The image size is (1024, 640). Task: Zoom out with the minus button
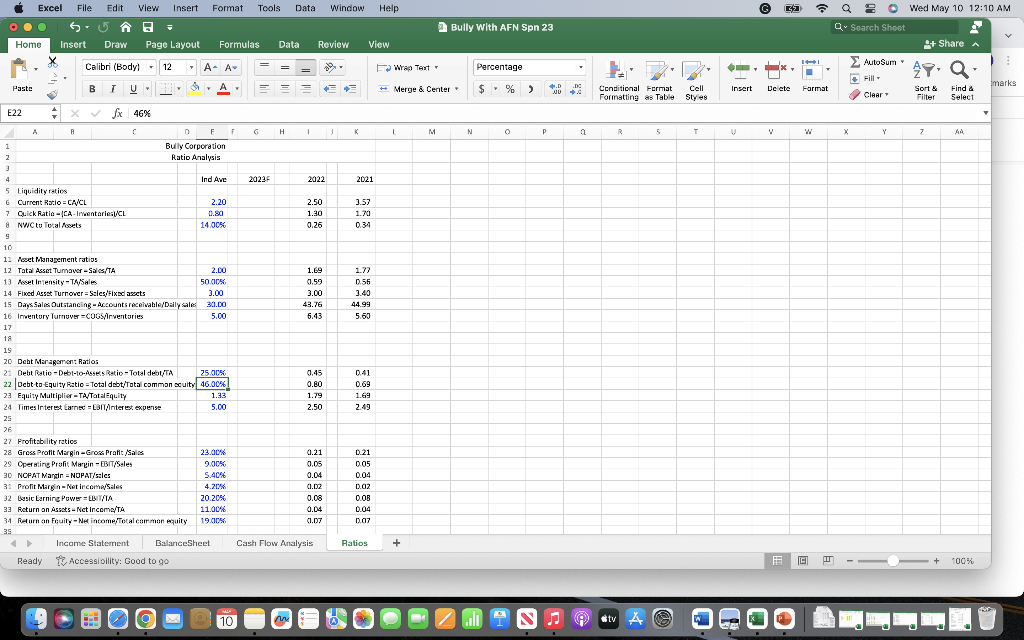coord(850,561)
